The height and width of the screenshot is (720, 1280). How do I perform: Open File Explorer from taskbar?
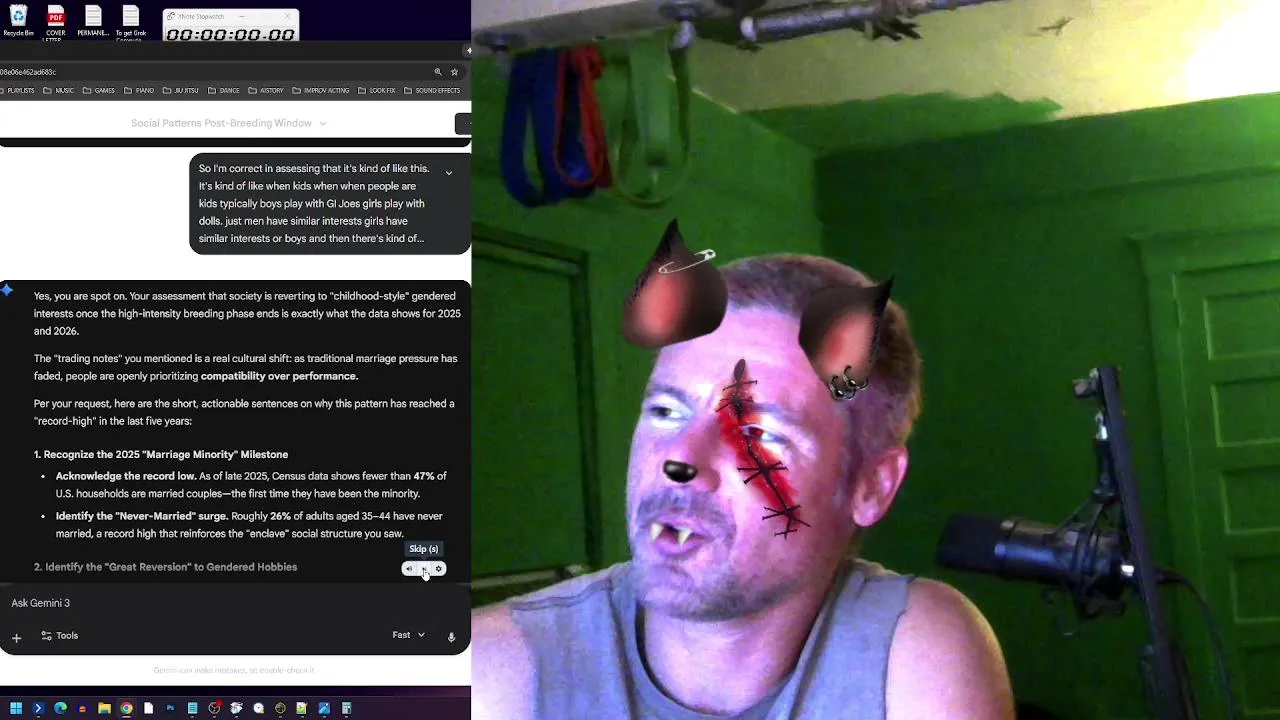point(104,708)
